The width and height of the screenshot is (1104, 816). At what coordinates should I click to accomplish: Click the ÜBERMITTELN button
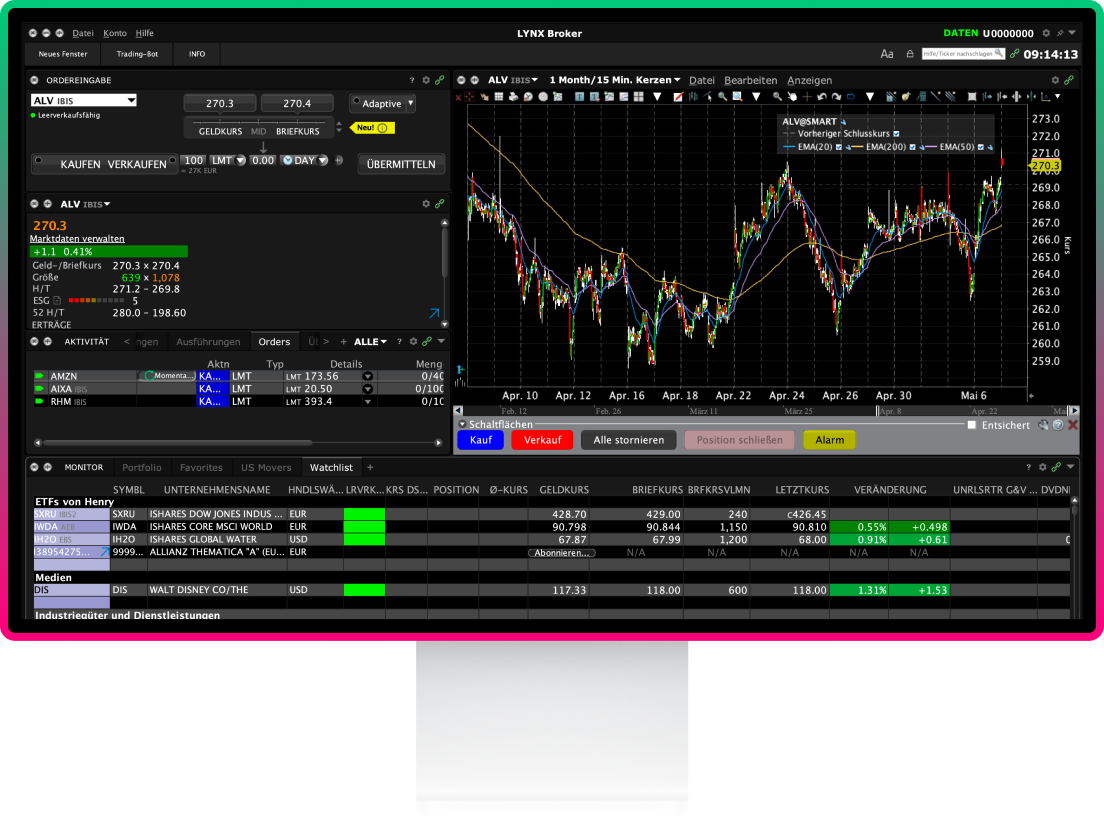tap(401, 164)
